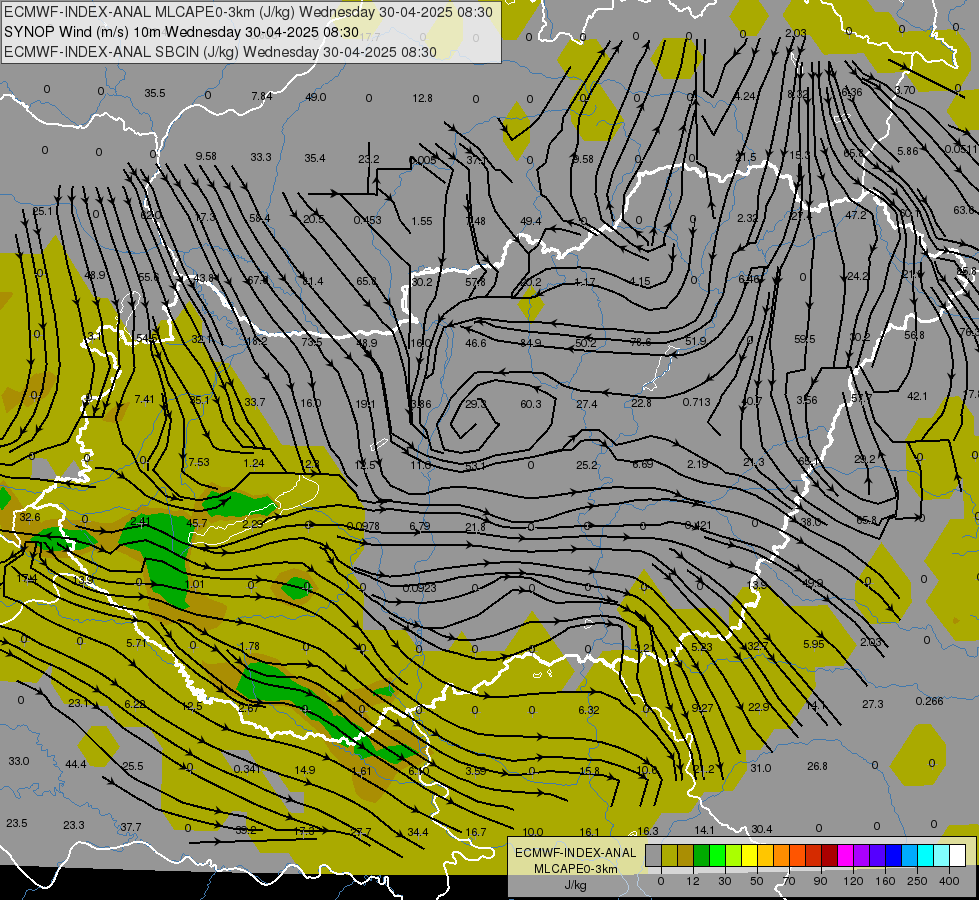979x900 pixels.
Task: Click the map value 0.0923
Action: 420,588
